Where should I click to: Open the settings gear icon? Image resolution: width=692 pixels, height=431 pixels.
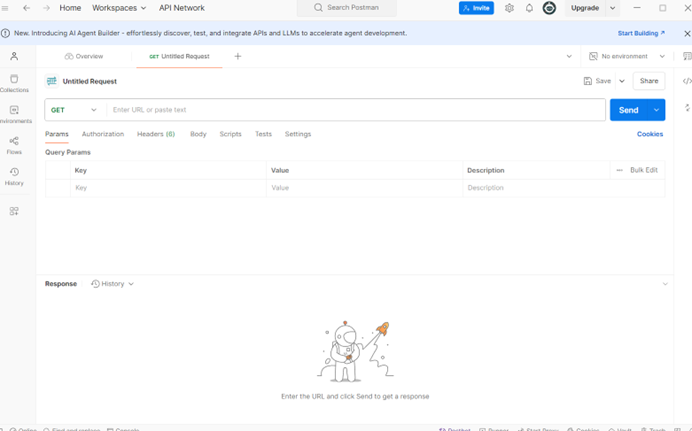pyautogui.click(x=509, y=8)
